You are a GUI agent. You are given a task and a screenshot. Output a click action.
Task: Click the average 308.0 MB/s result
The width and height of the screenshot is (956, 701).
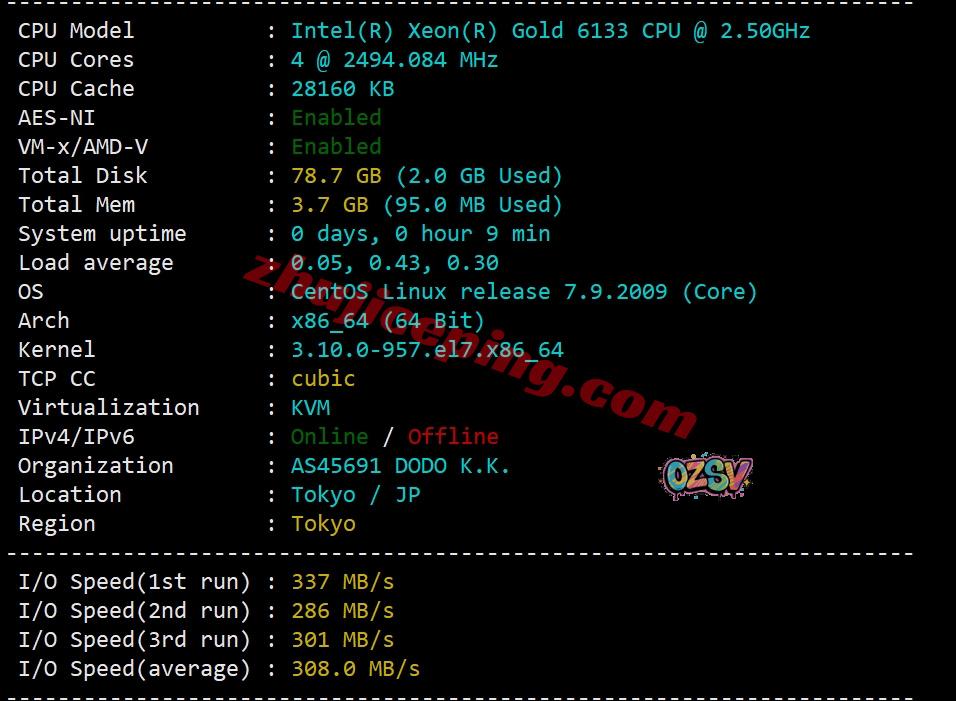355,669
